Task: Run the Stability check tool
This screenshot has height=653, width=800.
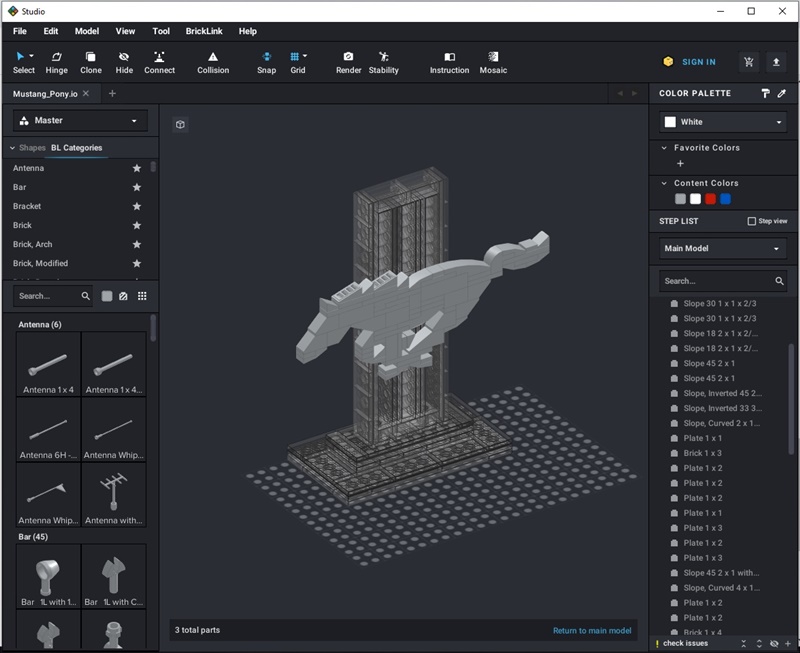Action: tap(384, 63)
